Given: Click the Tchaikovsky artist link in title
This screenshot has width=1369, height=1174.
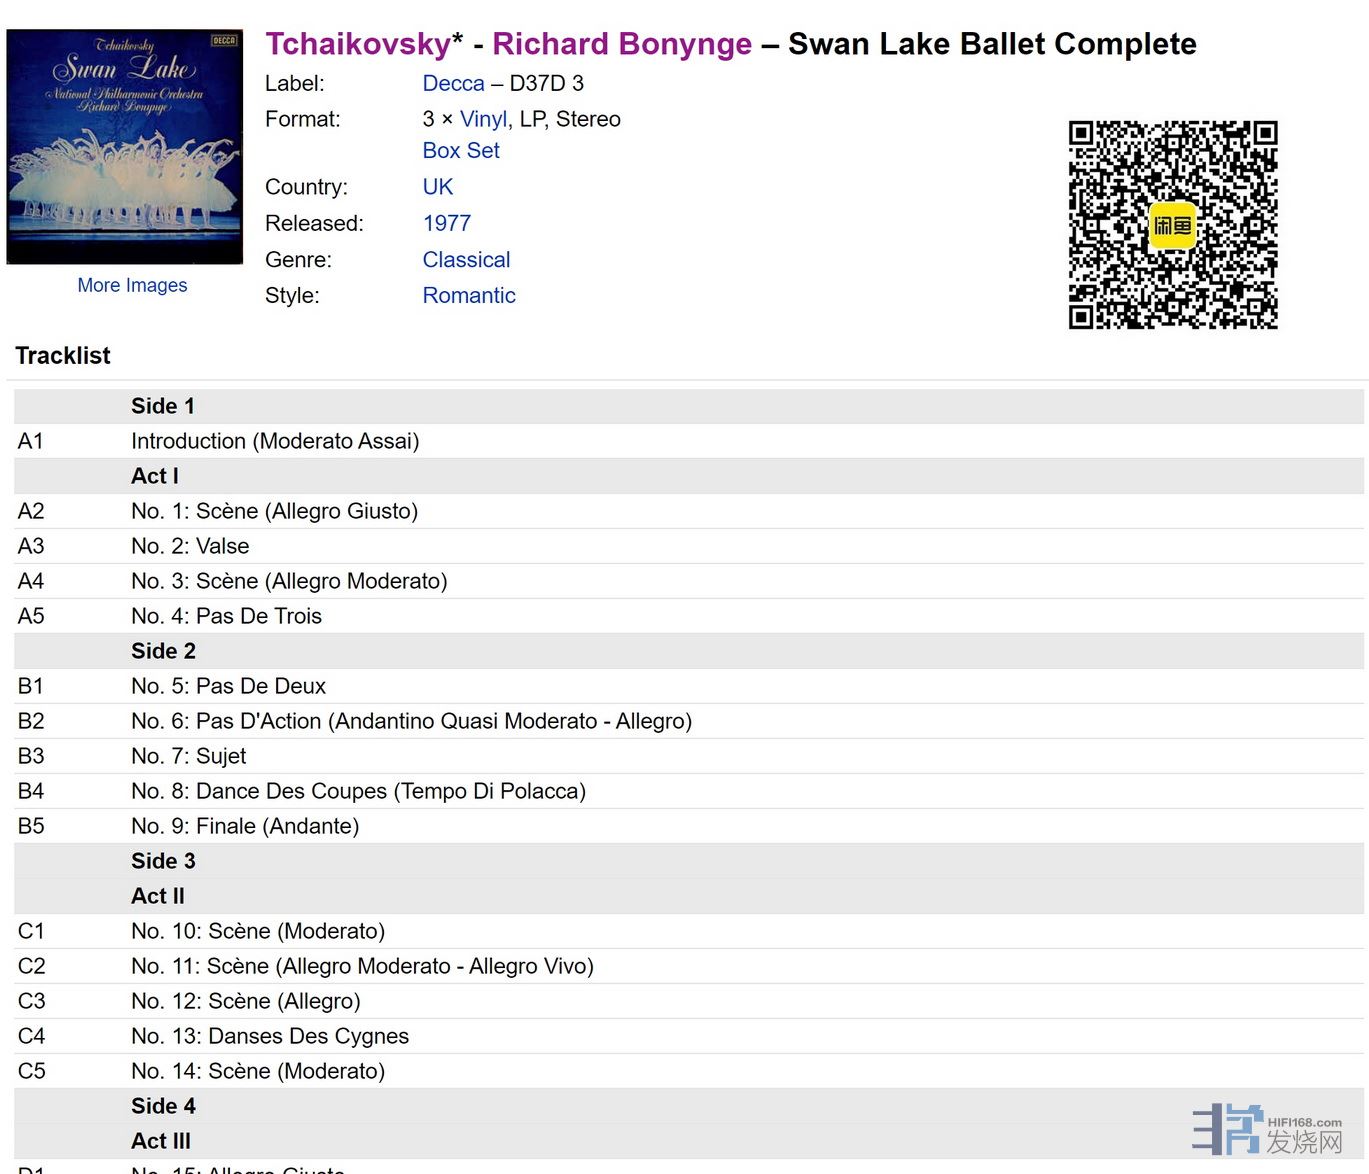Looking at the screenshot, I should (358, 44).
